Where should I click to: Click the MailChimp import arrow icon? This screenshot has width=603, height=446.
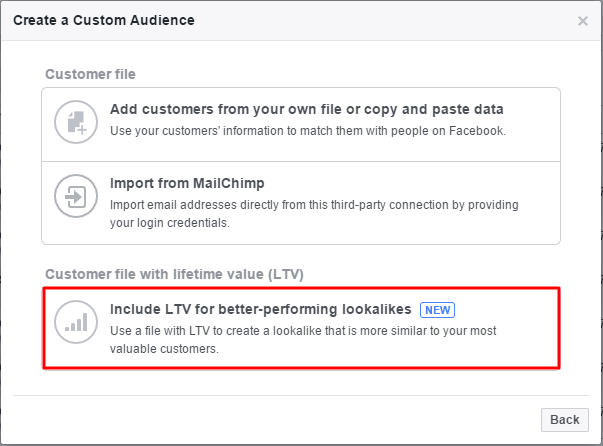[76, 196]
